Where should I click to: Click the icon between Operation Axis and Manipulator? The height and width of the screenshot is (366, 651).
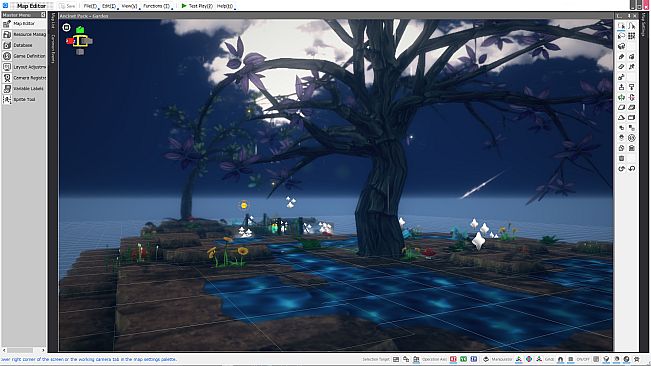[486, 359]
